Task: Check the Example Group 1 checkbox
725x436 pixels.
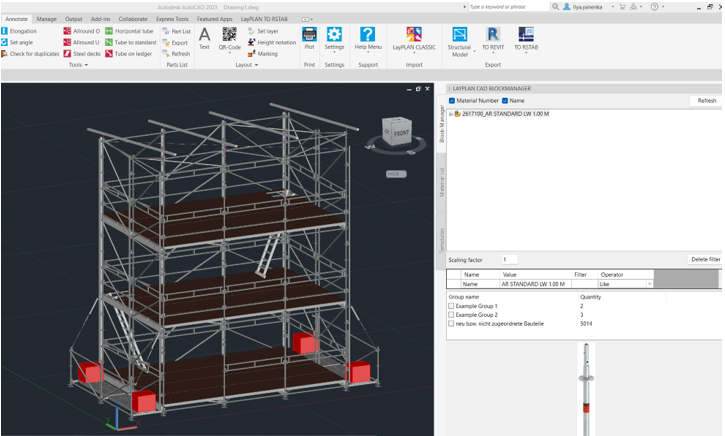Action: 453,306
